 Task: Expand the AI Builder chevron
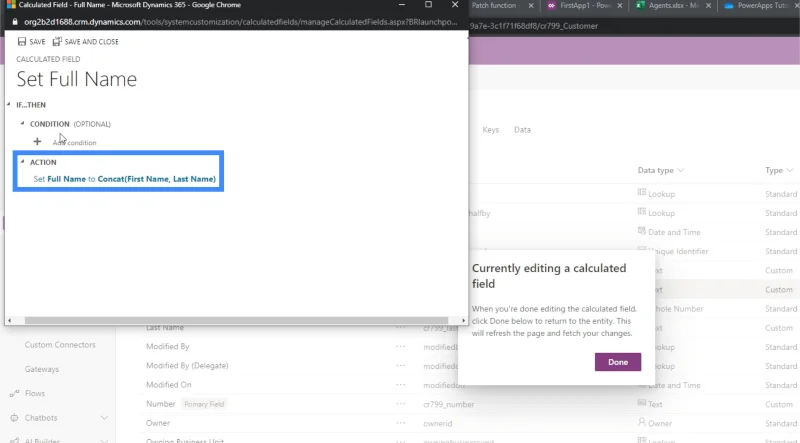coord(104,440)
